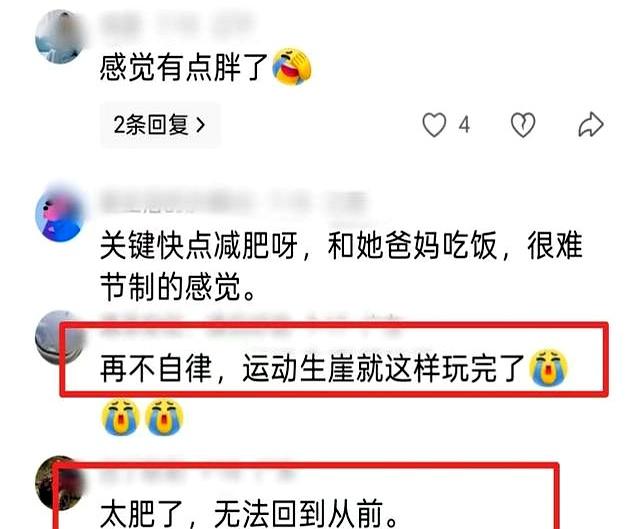Tap the crying emoji ending the "玩完了" line
The width and height of the screenshot is (640, 529).
(x=548, y=369)
